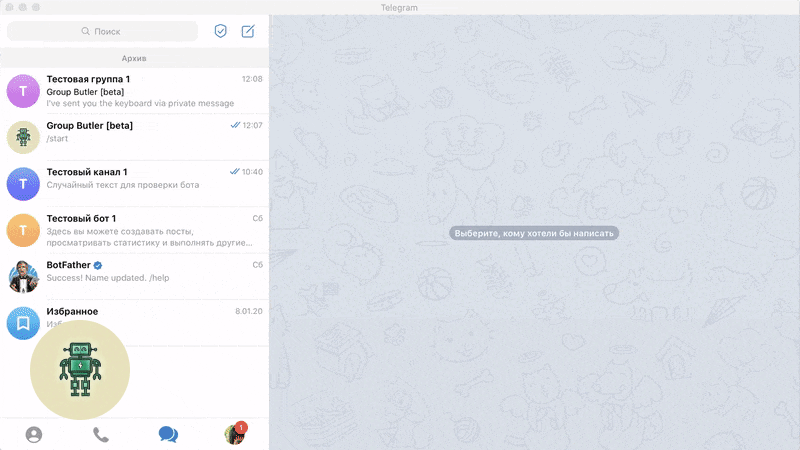
Task: Compose a new message
Action: pos(248,31)
